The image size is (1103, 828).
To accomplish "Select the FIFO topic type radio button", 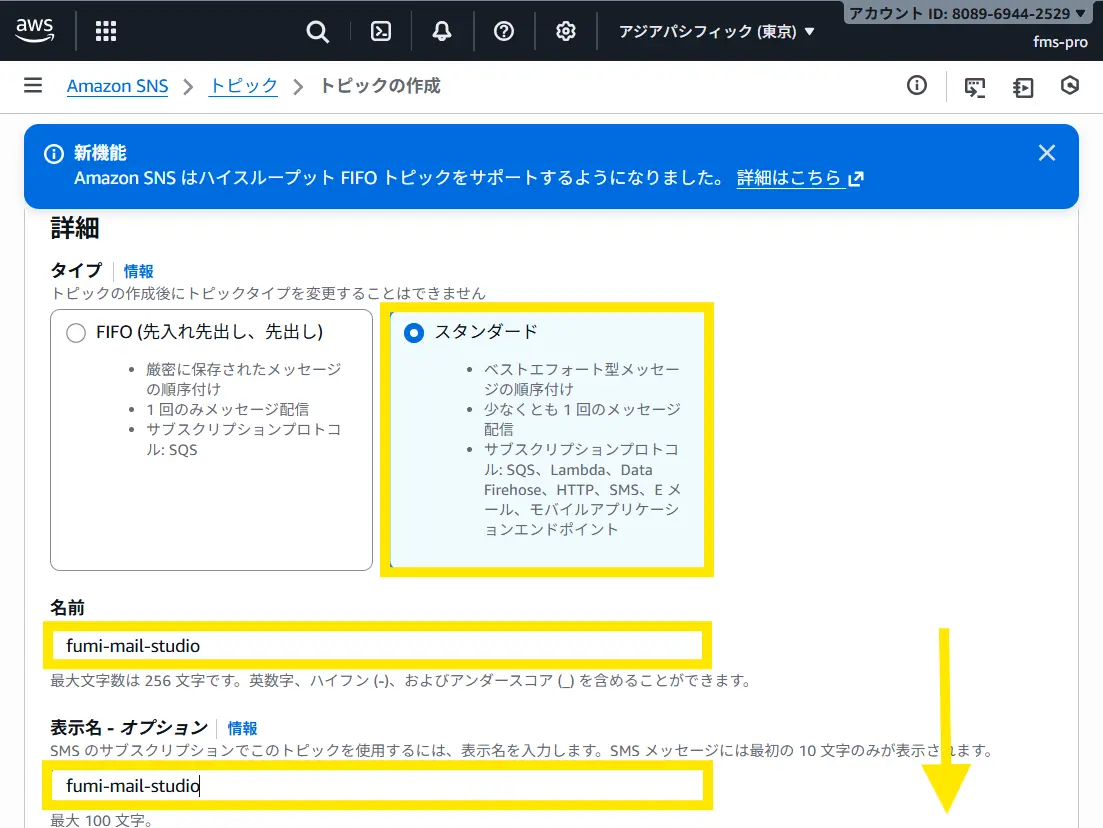I will tap(76, 333).
